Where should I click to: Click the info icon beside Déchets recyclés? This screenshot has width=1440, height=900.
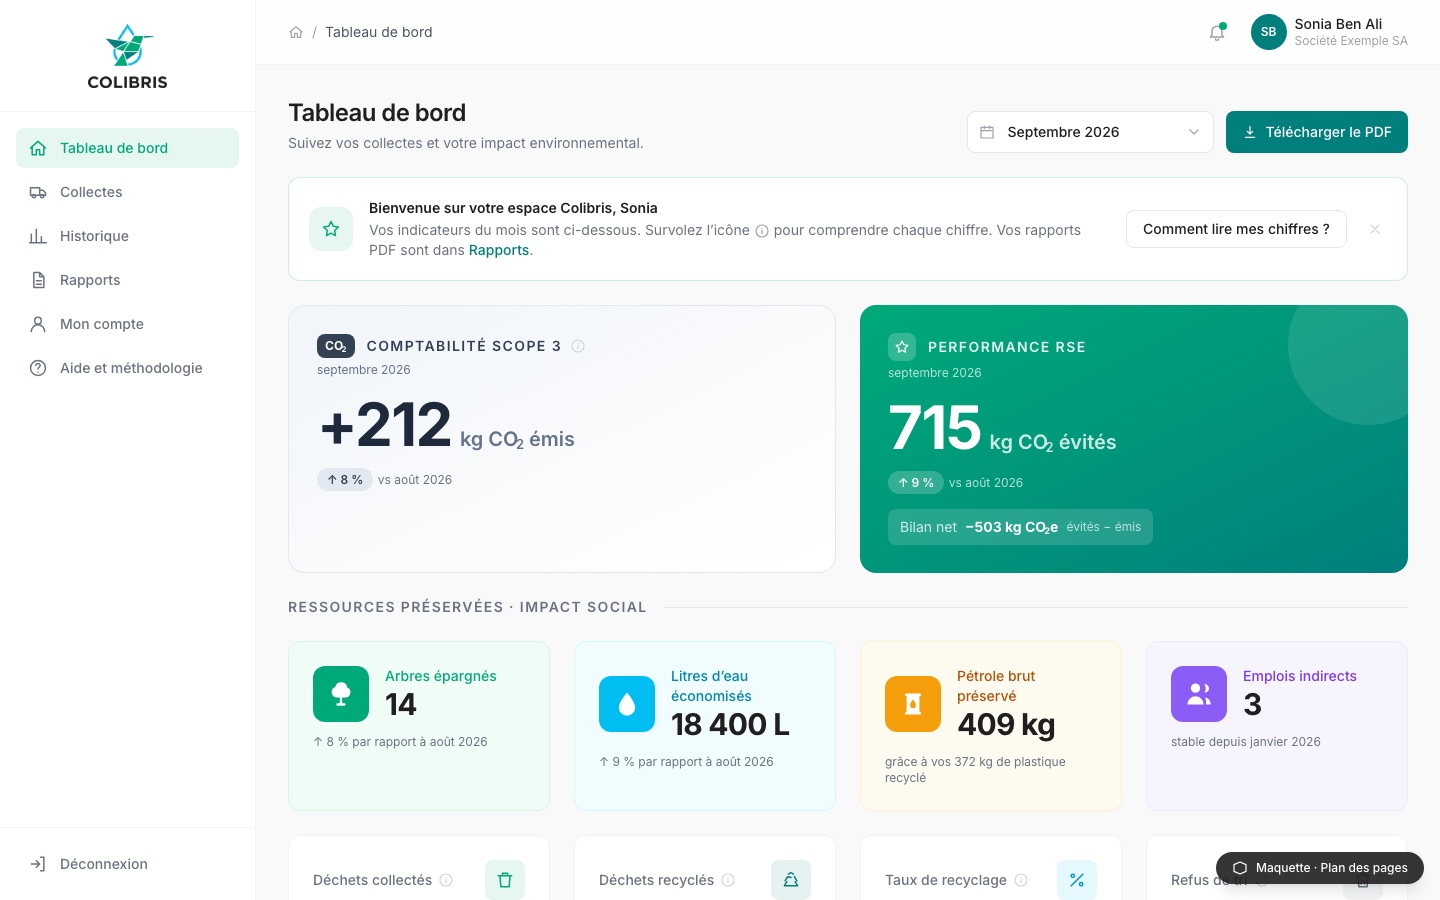click(x=728, y=880)
